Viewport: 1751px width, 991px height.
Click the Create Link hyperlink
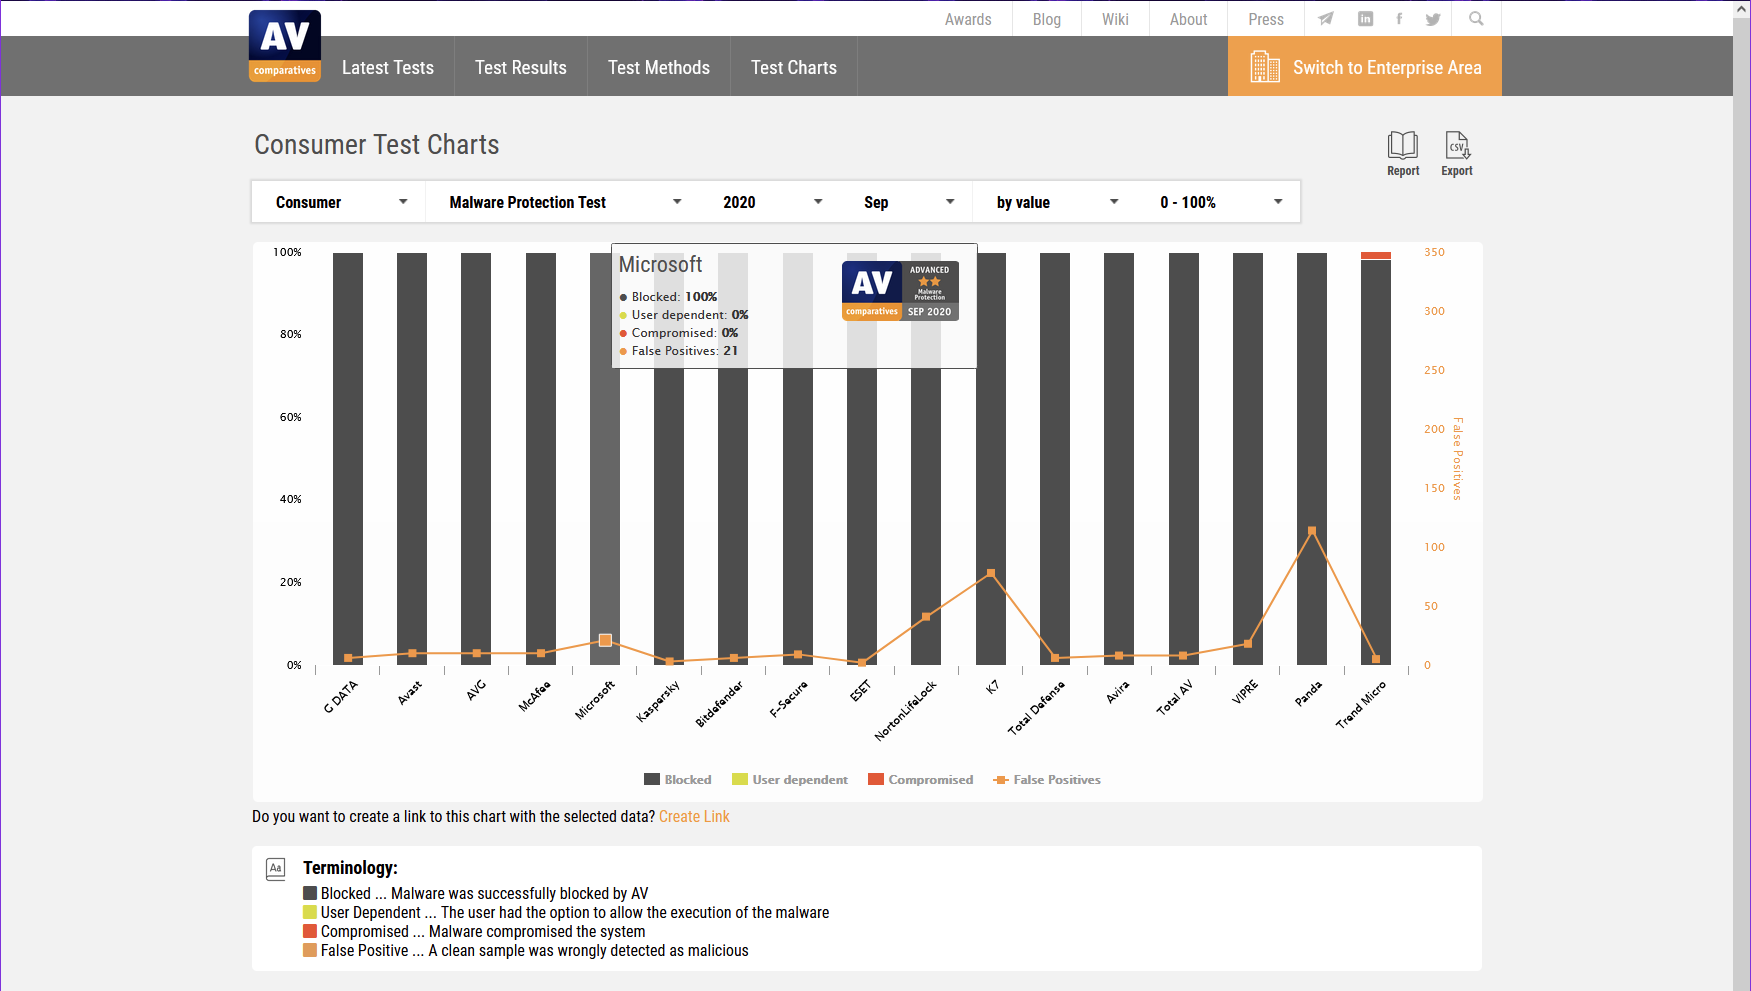[694, 817]
